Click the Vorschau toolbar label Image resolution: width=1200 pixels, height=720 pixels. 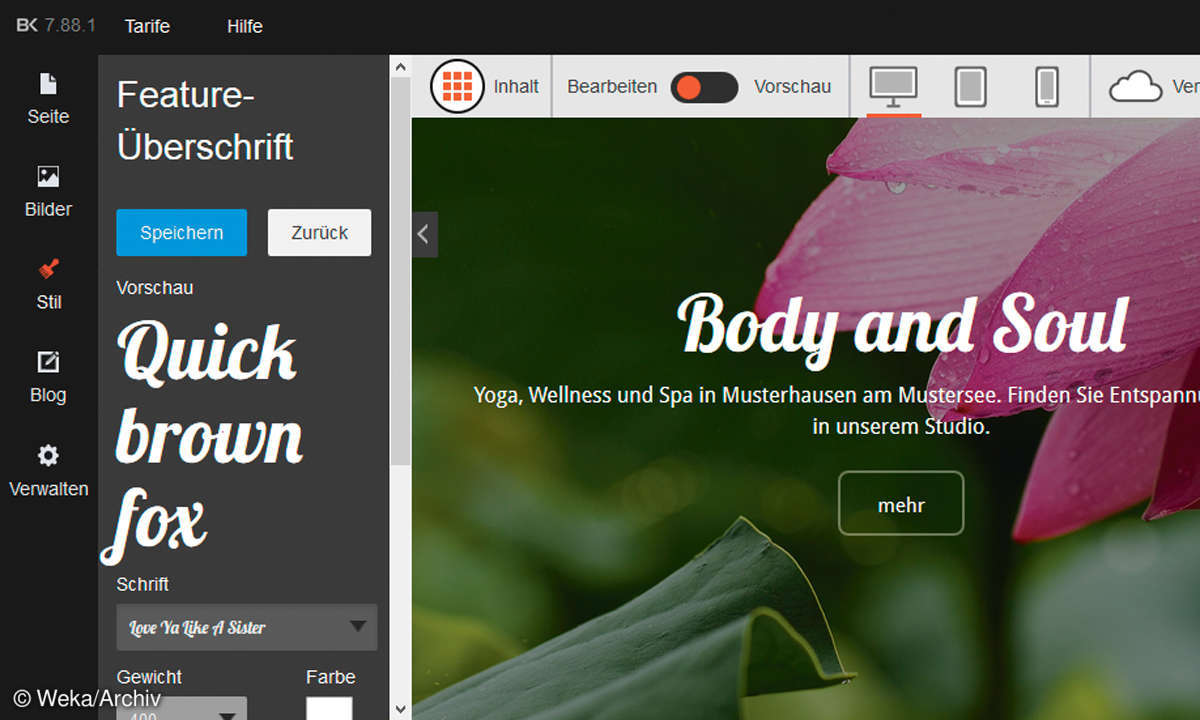[793, 87]
